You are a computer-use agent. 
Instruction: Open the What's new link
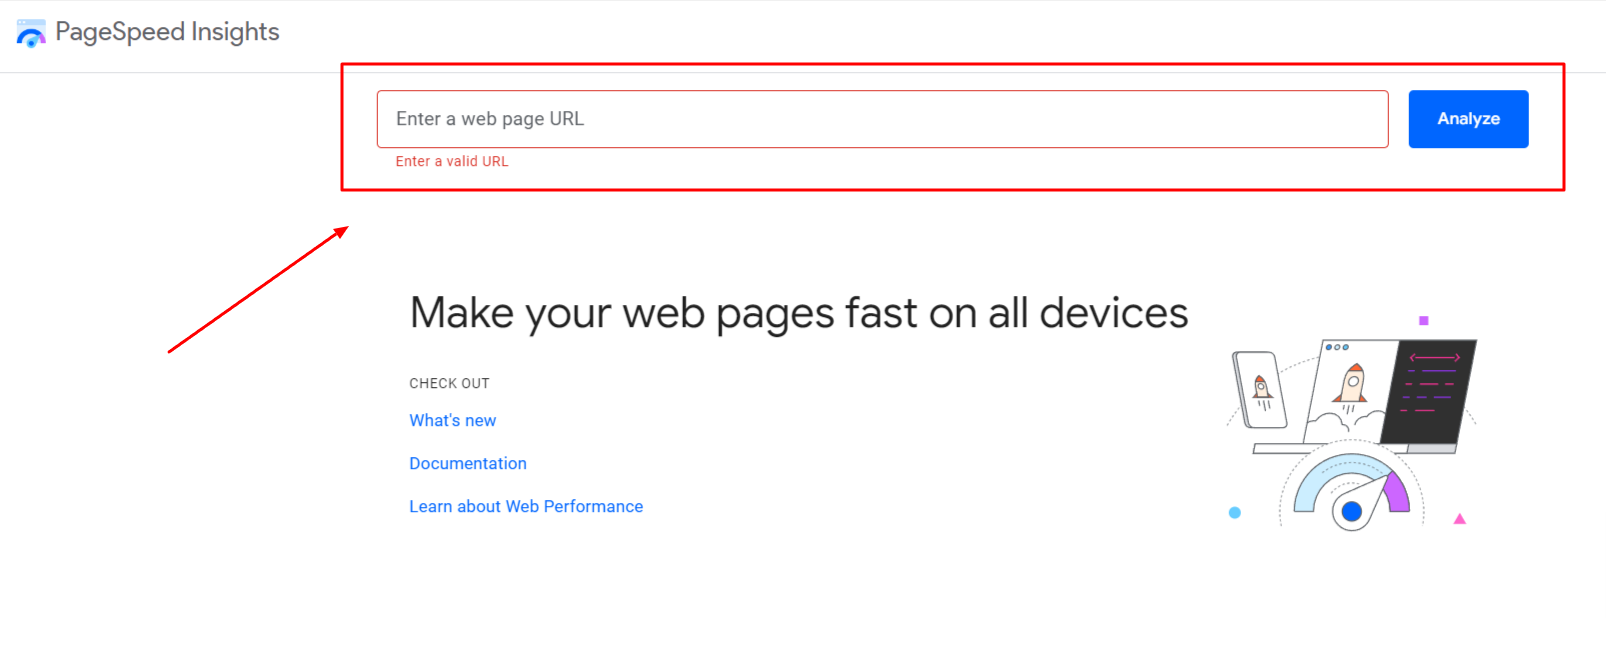(452, 421)
